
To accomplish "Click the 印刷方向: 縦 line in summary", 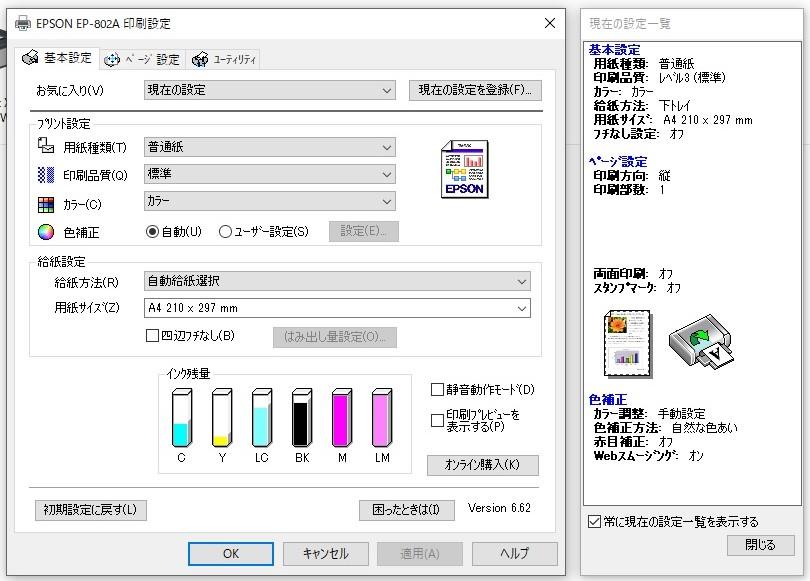I will [632, 176].
